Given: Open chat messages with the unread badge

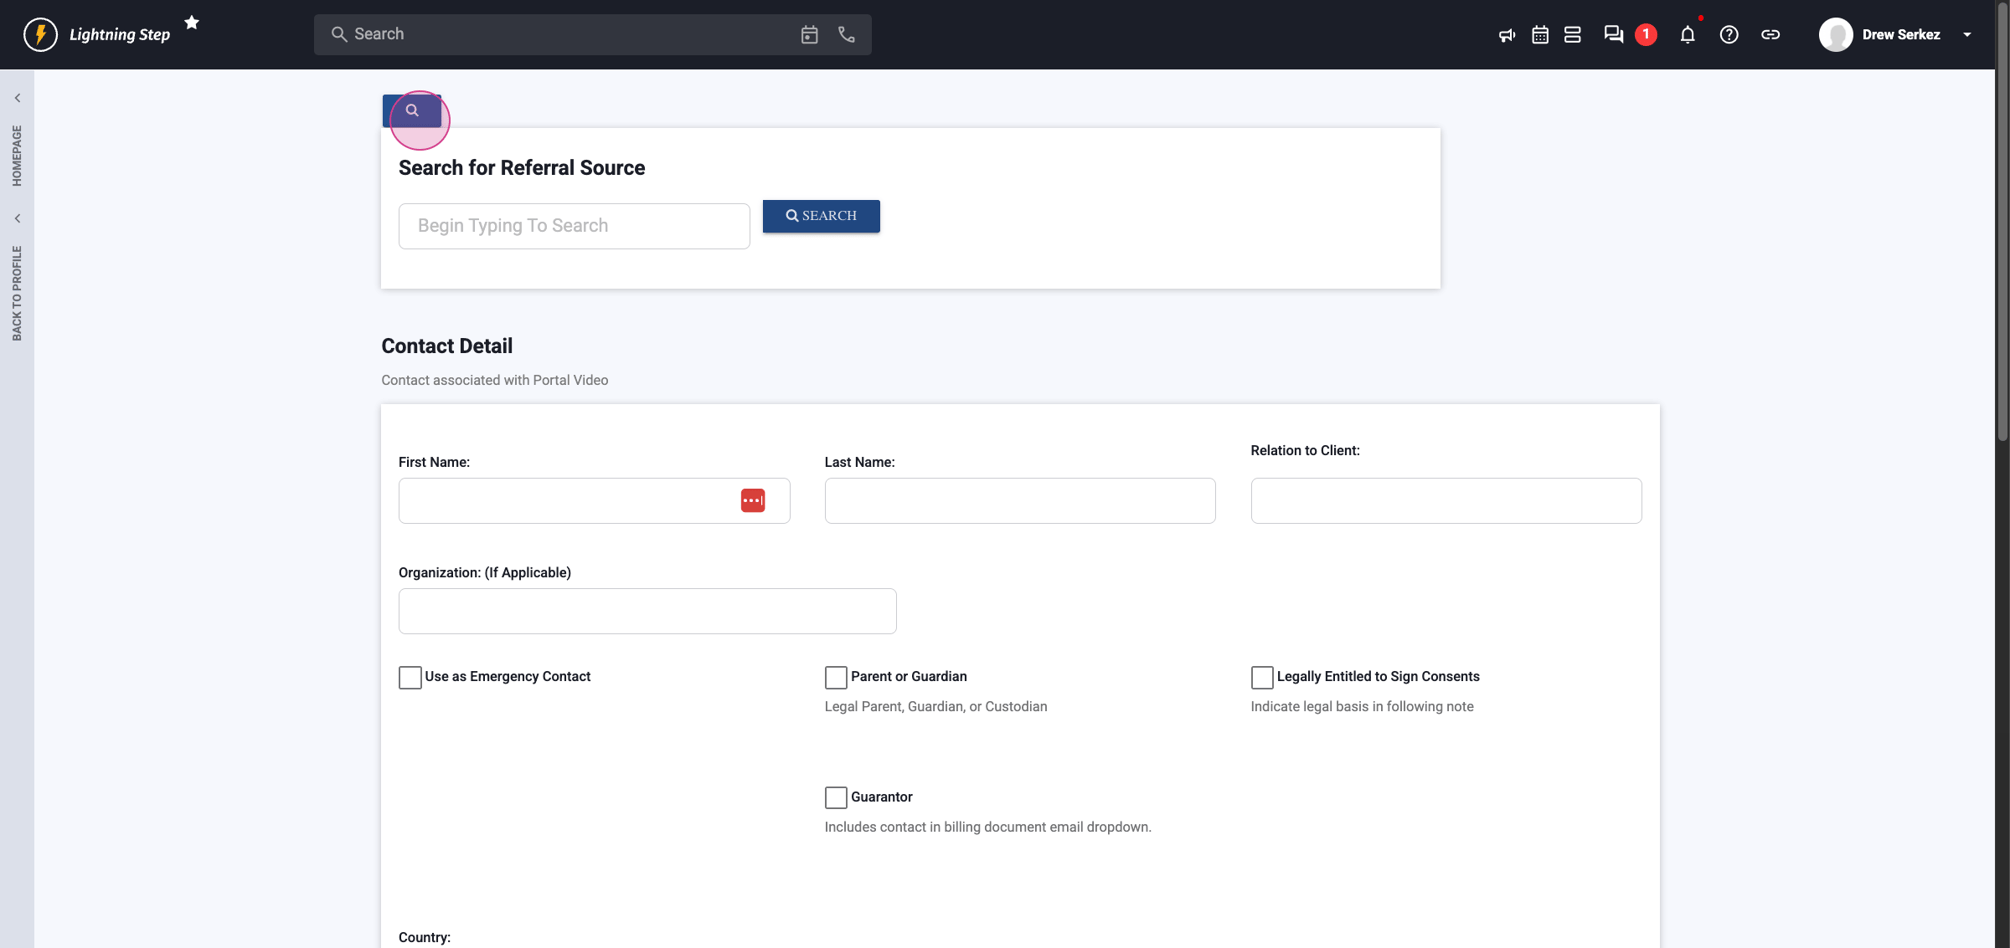Looking at the screenshot, I should [1613, 34].
